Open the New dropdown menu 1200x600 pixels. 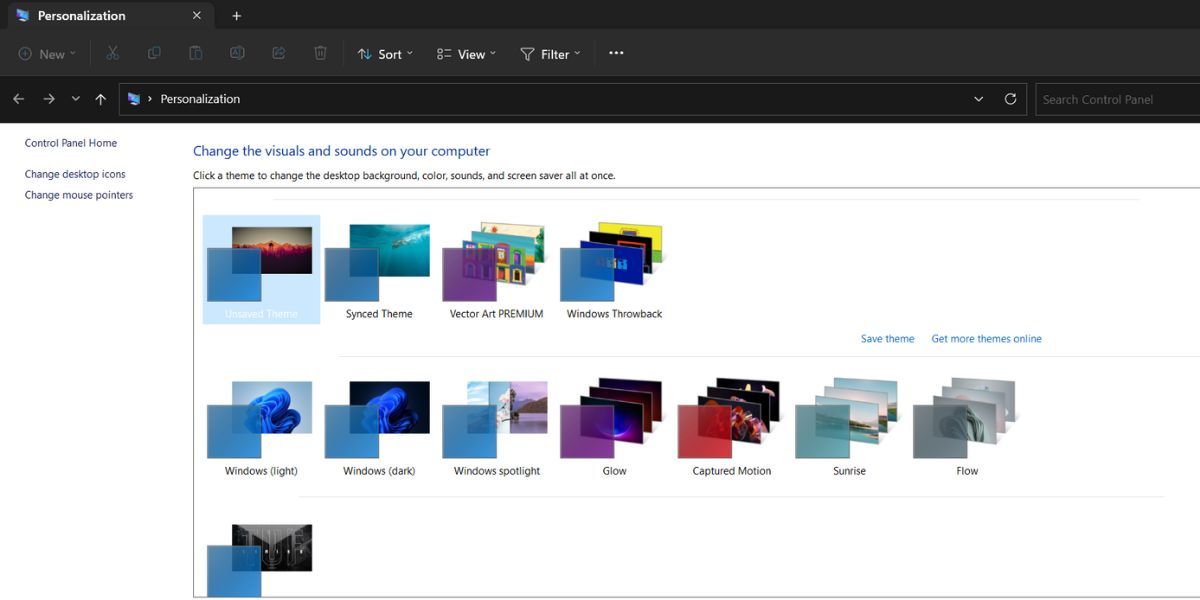47,54
